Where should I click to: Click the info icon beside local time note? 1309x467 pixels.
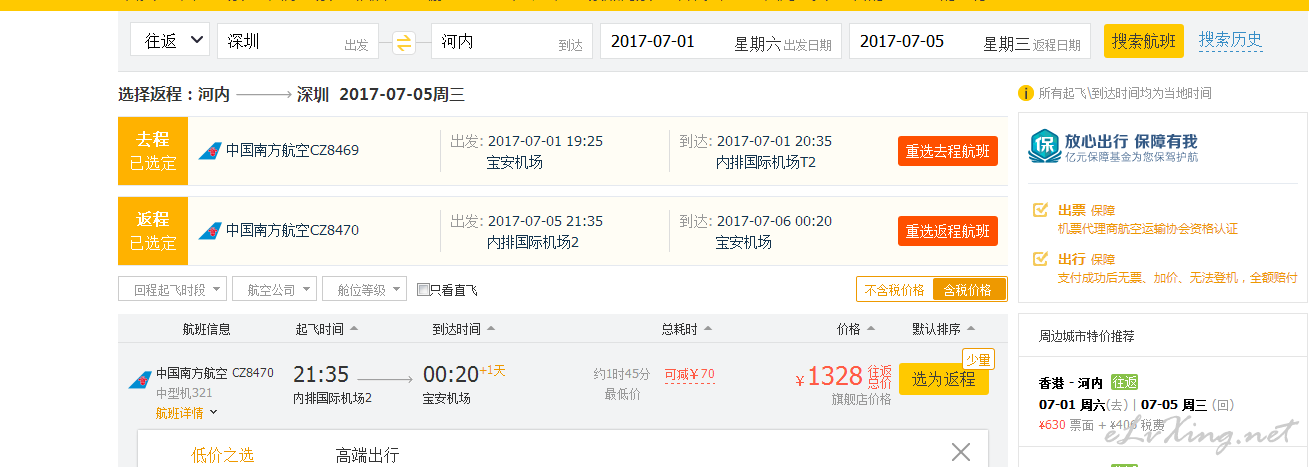[x=1025, y=93]
